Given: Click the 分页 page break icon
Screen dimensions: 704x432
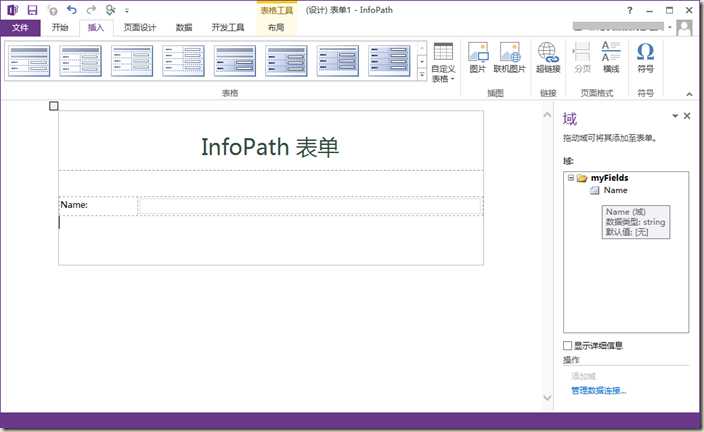Looking at the screenshot, I should point(582,57).
